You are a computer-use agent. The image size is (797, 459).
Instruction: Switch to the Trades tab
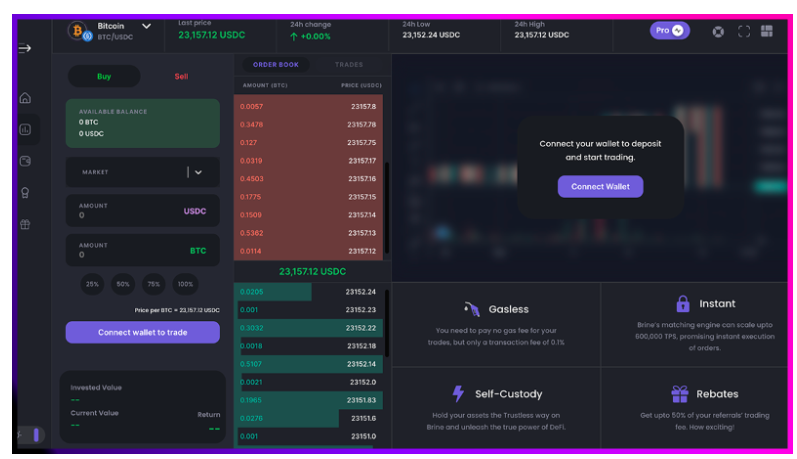(349, 65)
